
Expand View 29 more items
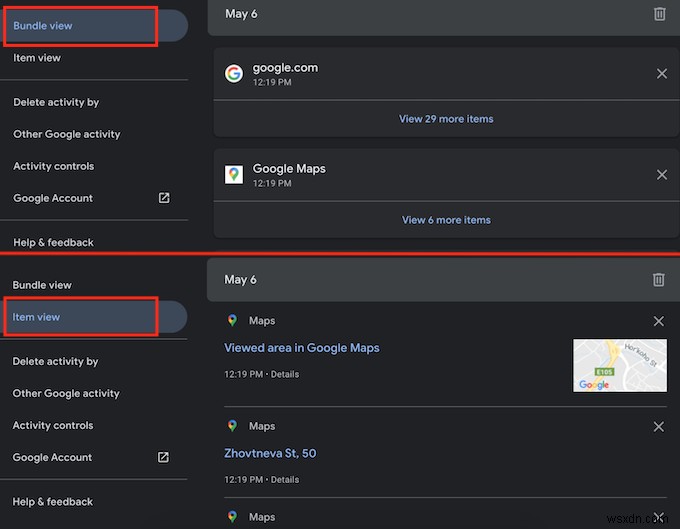coord(446,119)
